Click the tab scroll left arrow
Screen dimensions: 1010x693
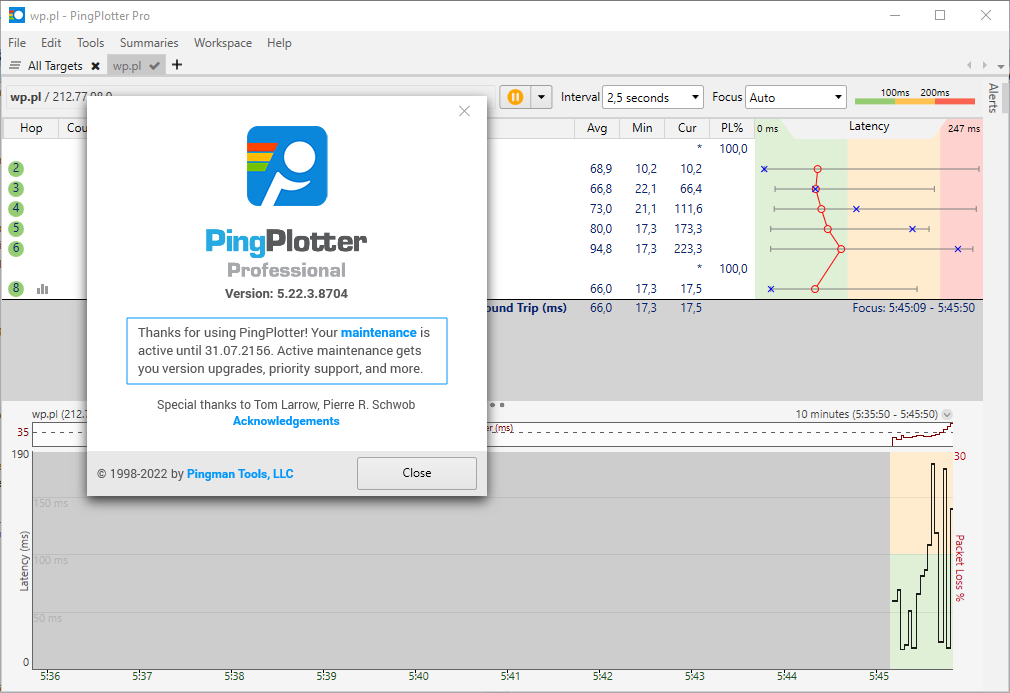click(969, 65)
